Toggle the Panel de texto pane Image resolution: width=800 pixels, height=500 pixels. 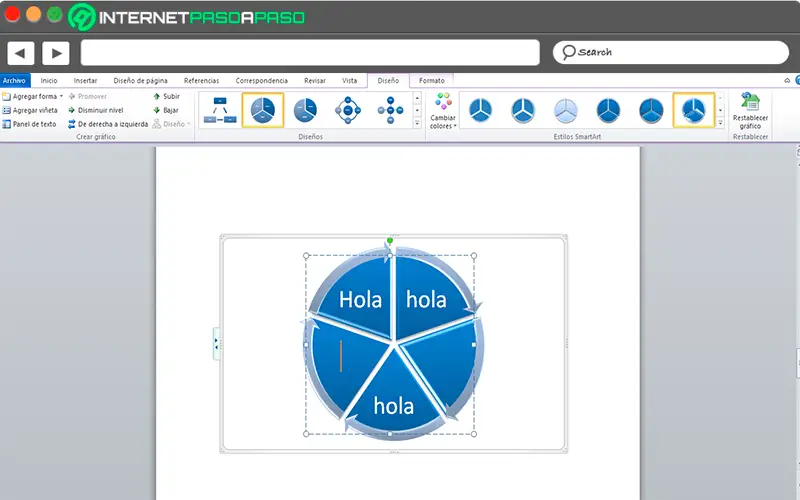click(29, 124)
